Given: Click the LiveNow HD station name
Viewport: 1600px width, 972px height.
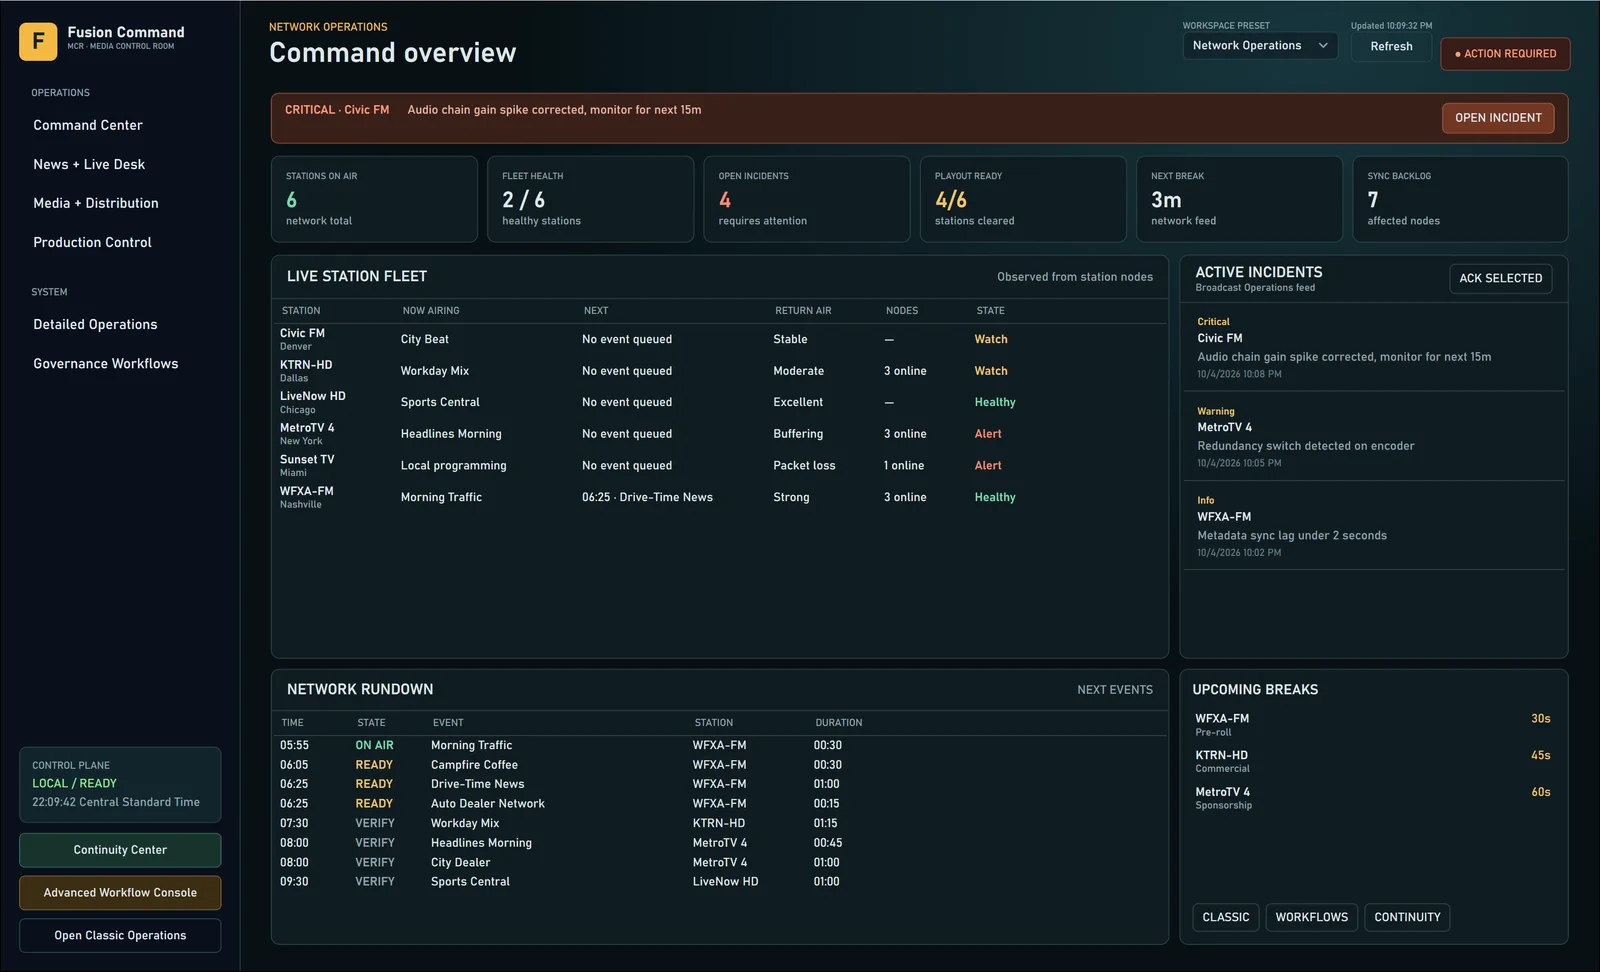Looking at the screenshot, I should [313, 396].
